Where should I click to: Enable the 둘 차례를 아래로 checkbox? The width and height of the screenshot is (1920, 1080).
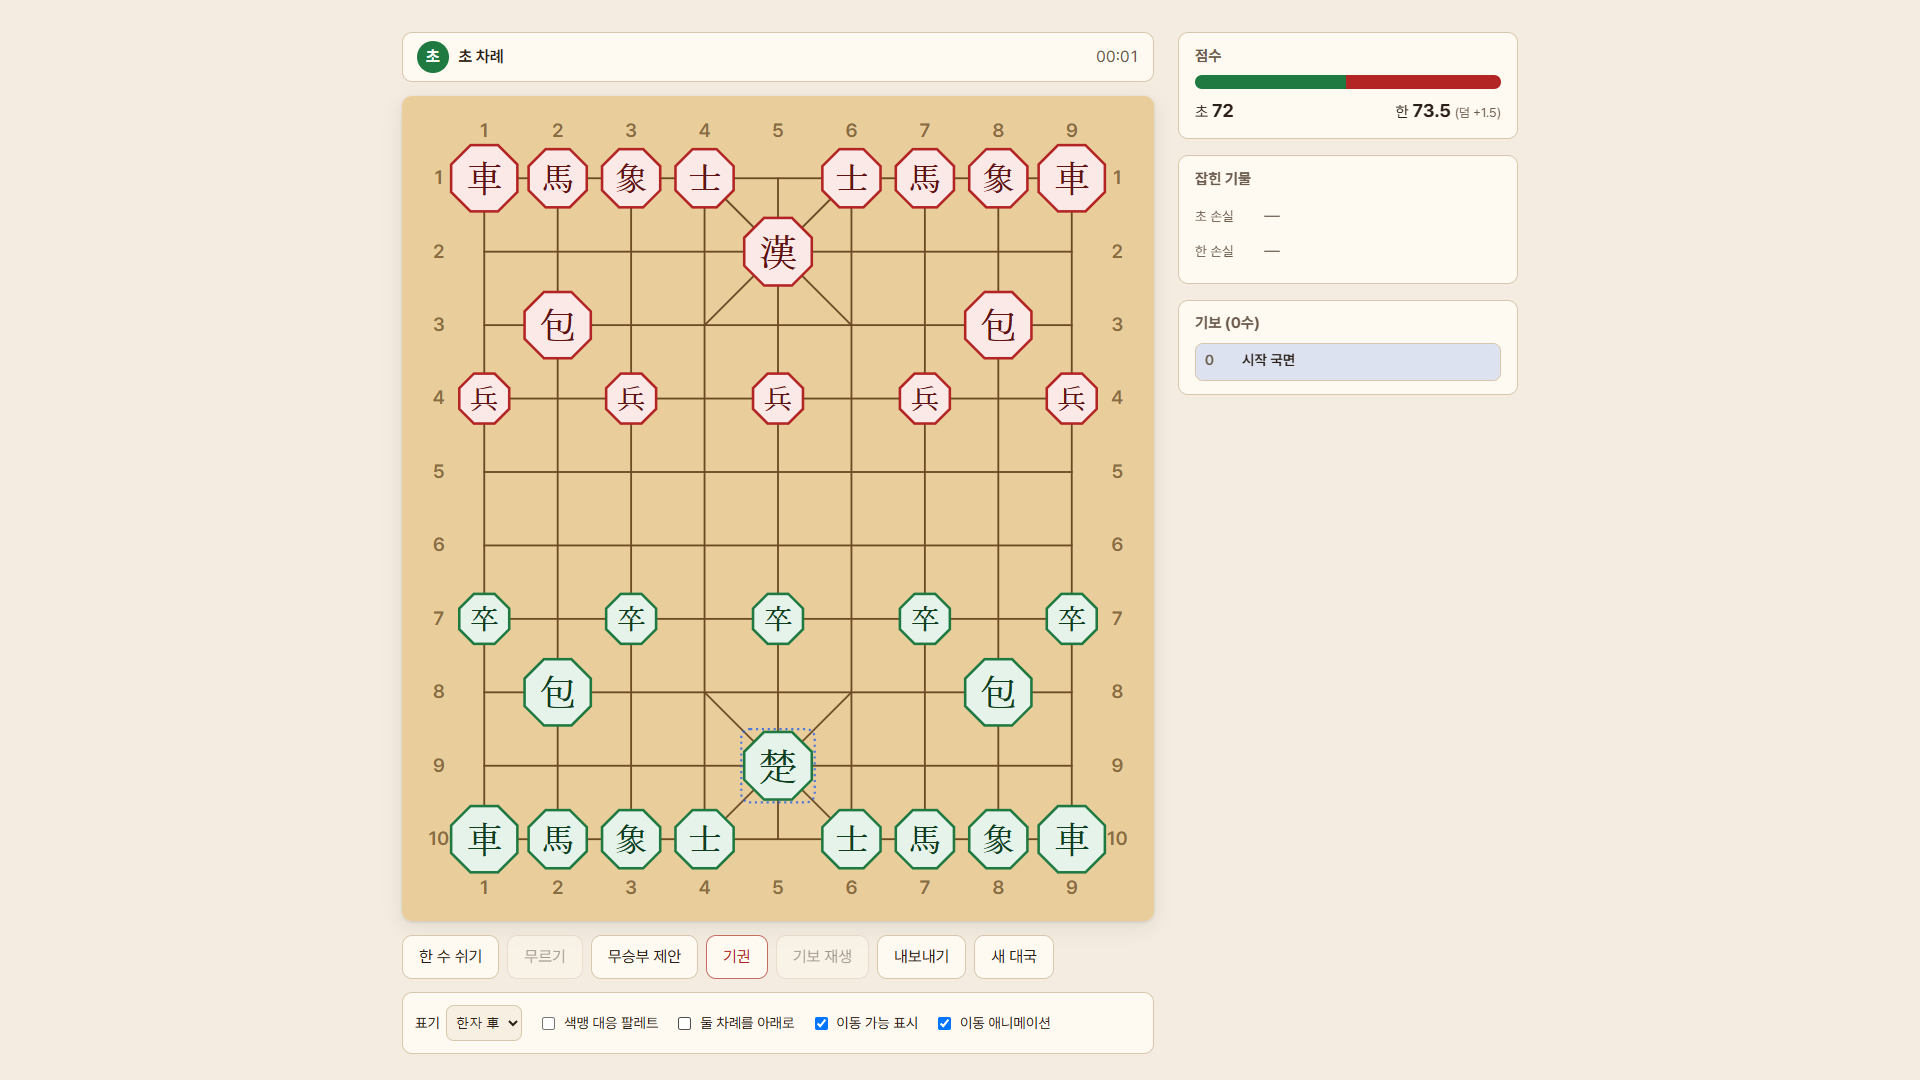coord(684,1023)
